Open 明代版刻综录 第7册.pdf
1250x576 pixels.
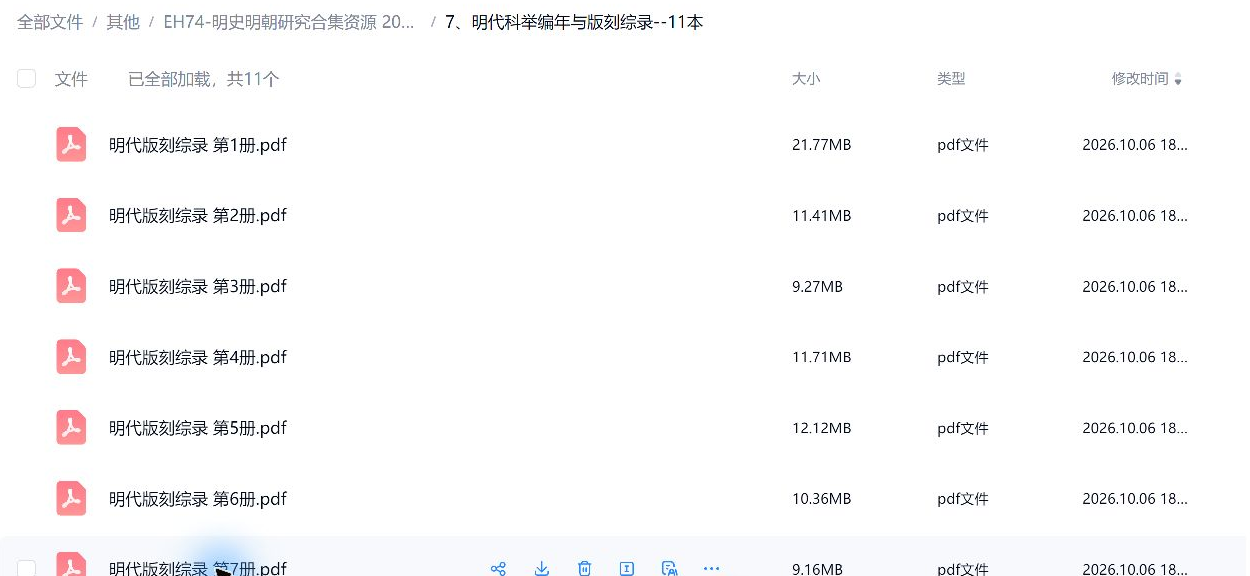[x=198, y=568]
